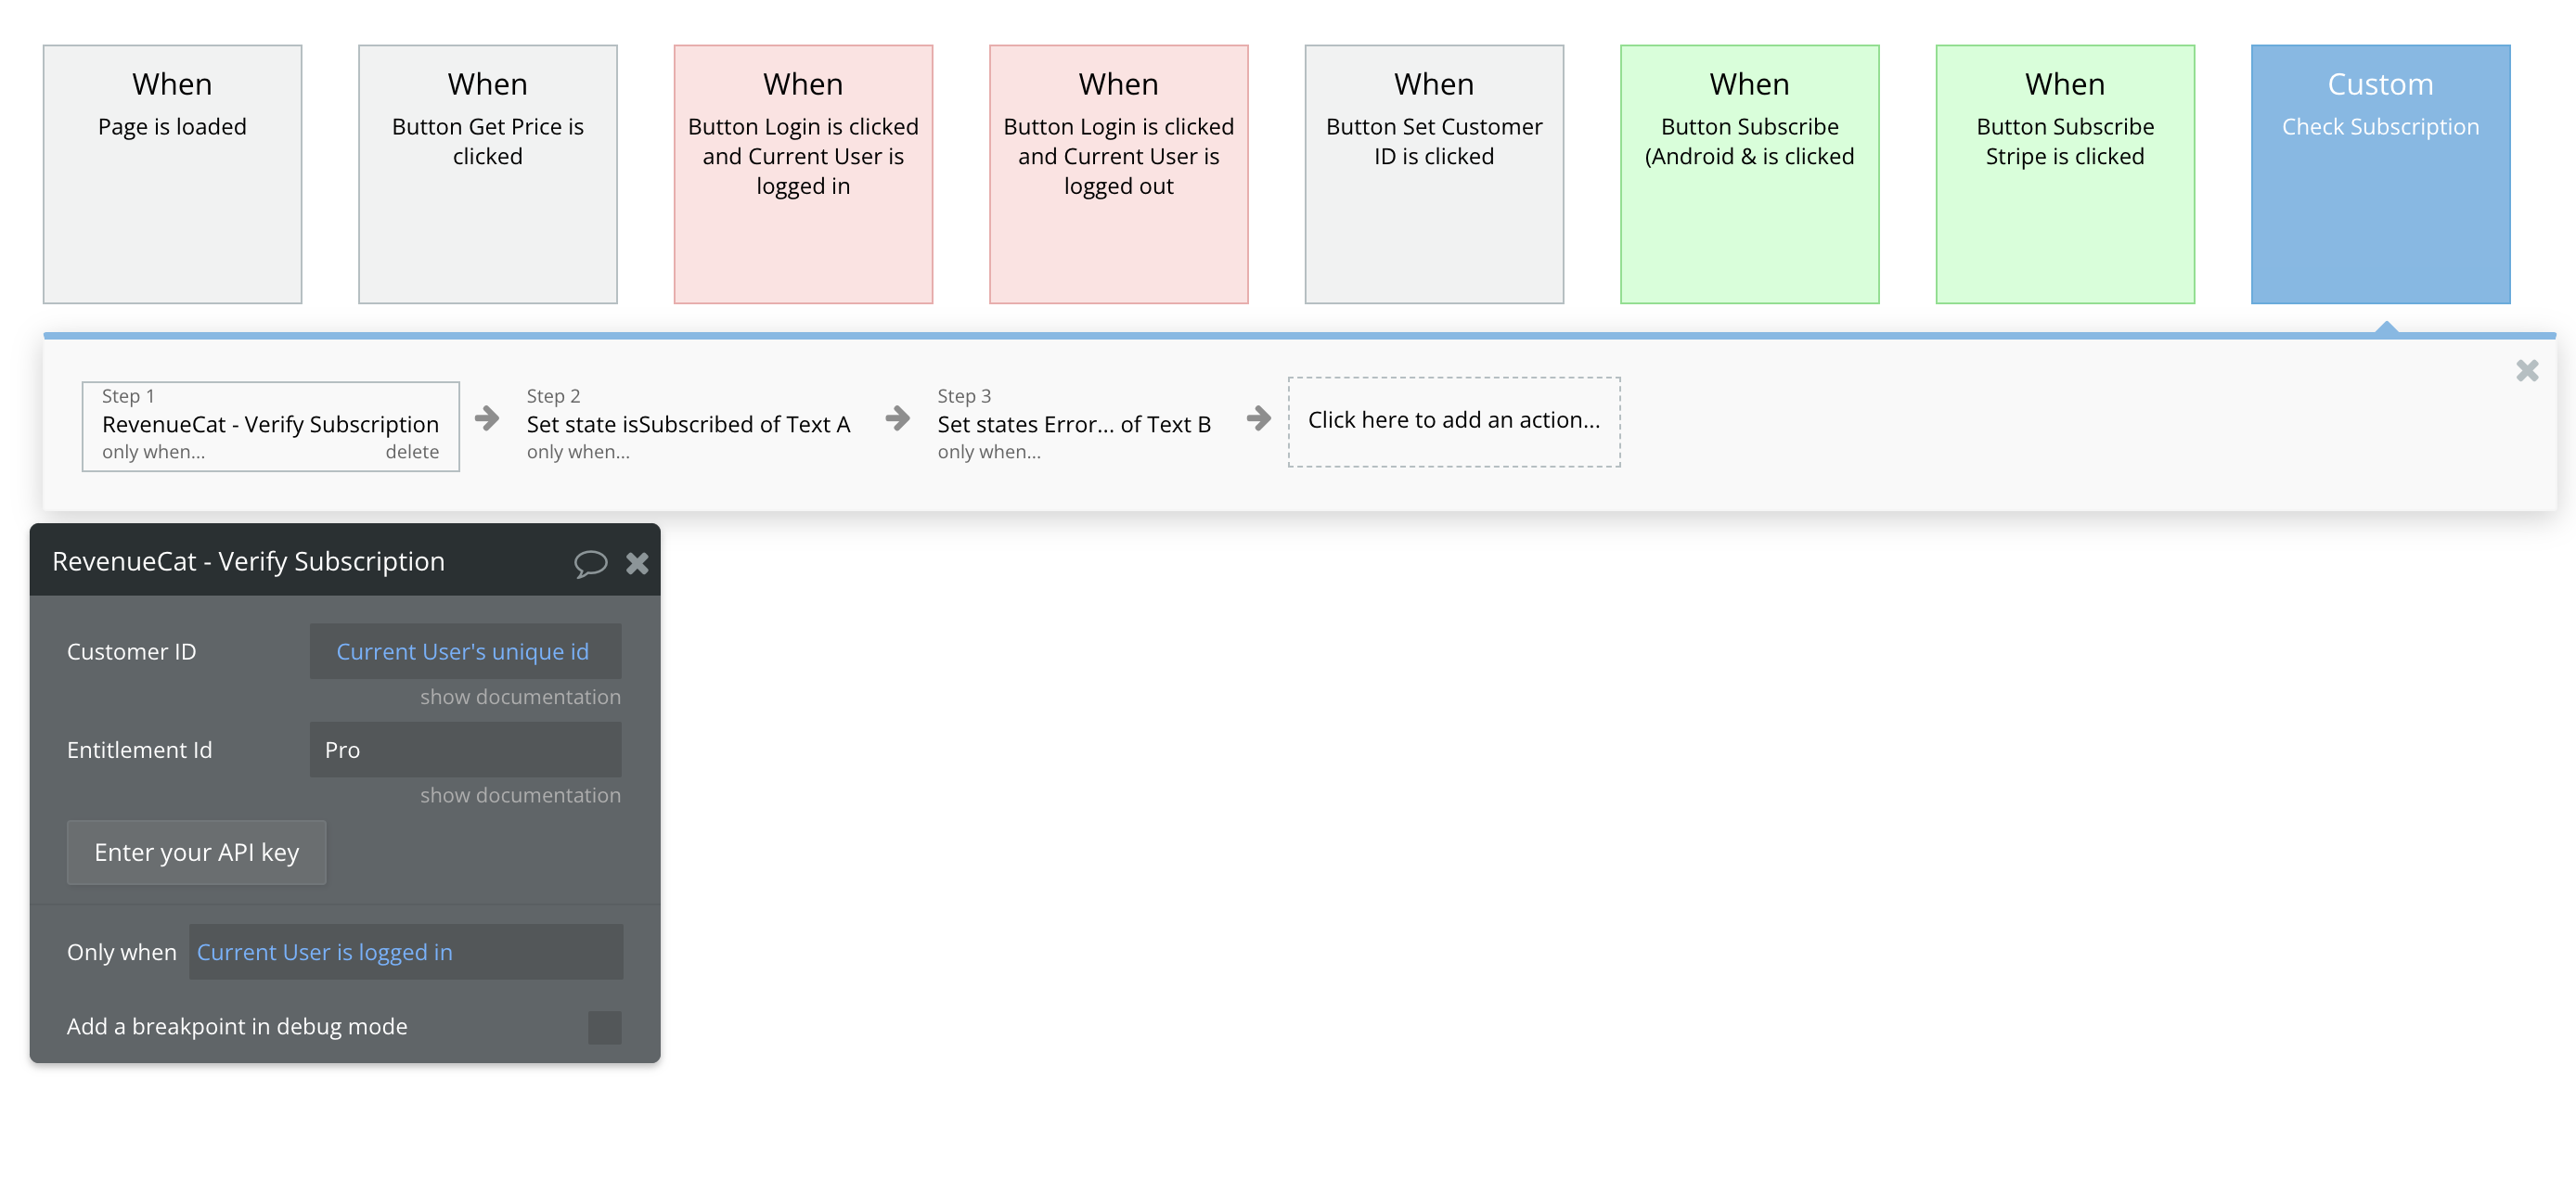Delete the Step 1 RevenueCat action
The image size is (2576, 1193).
412,452
